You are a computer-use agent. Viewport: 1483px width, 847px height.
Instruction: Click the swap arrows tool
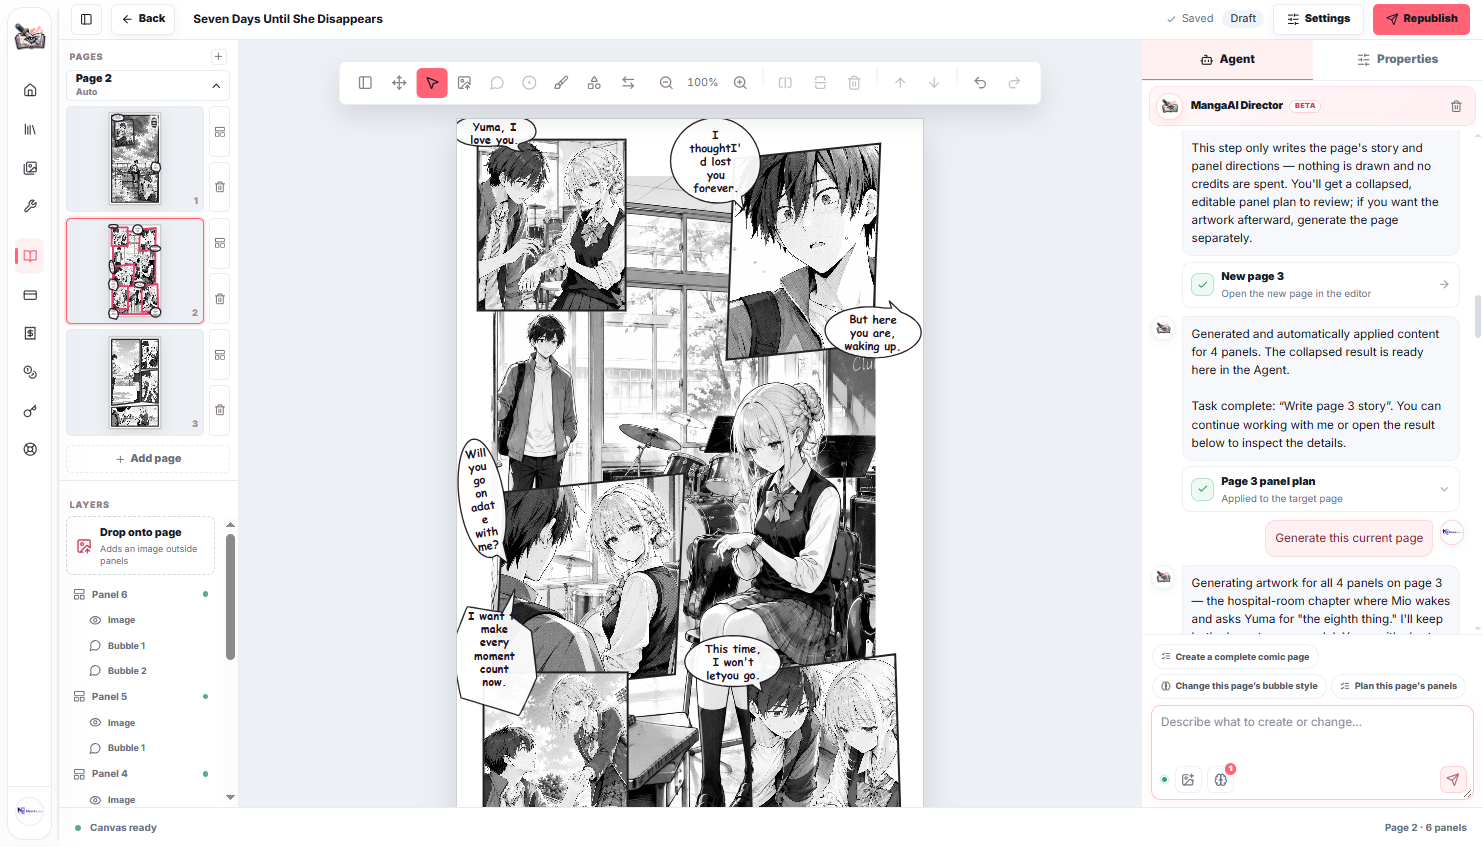628,83
